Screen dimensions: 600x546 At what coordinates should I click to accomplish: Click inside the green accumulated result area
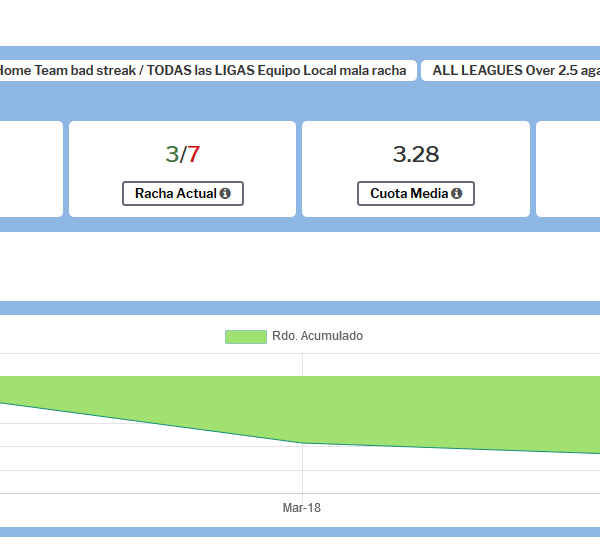pos(300,405)
